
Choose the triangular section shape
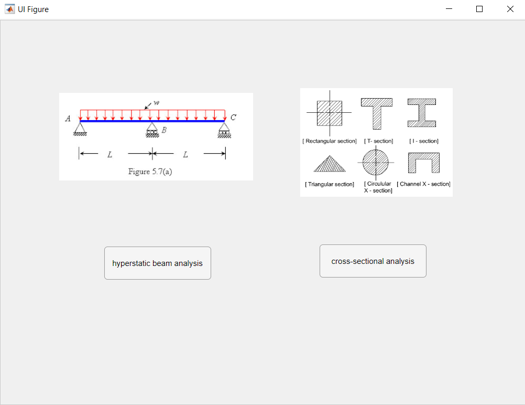[x=329, y=164]
